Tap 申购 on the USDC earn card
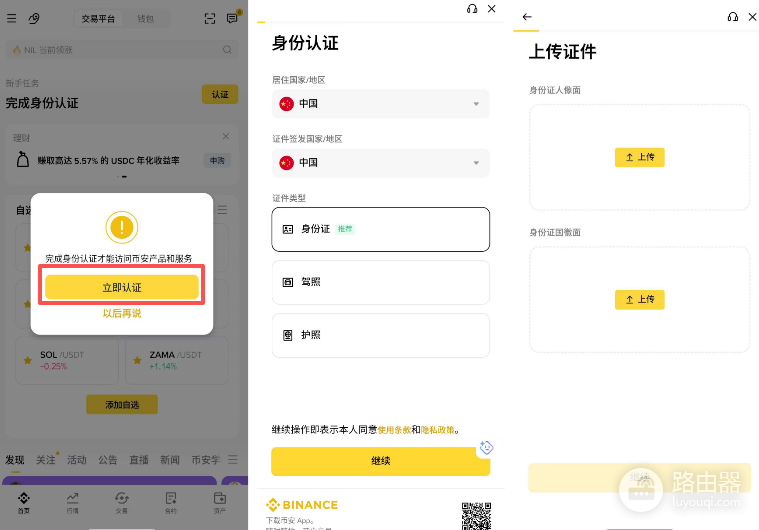Viewport: 759px width, 530px height. [217, 160]
